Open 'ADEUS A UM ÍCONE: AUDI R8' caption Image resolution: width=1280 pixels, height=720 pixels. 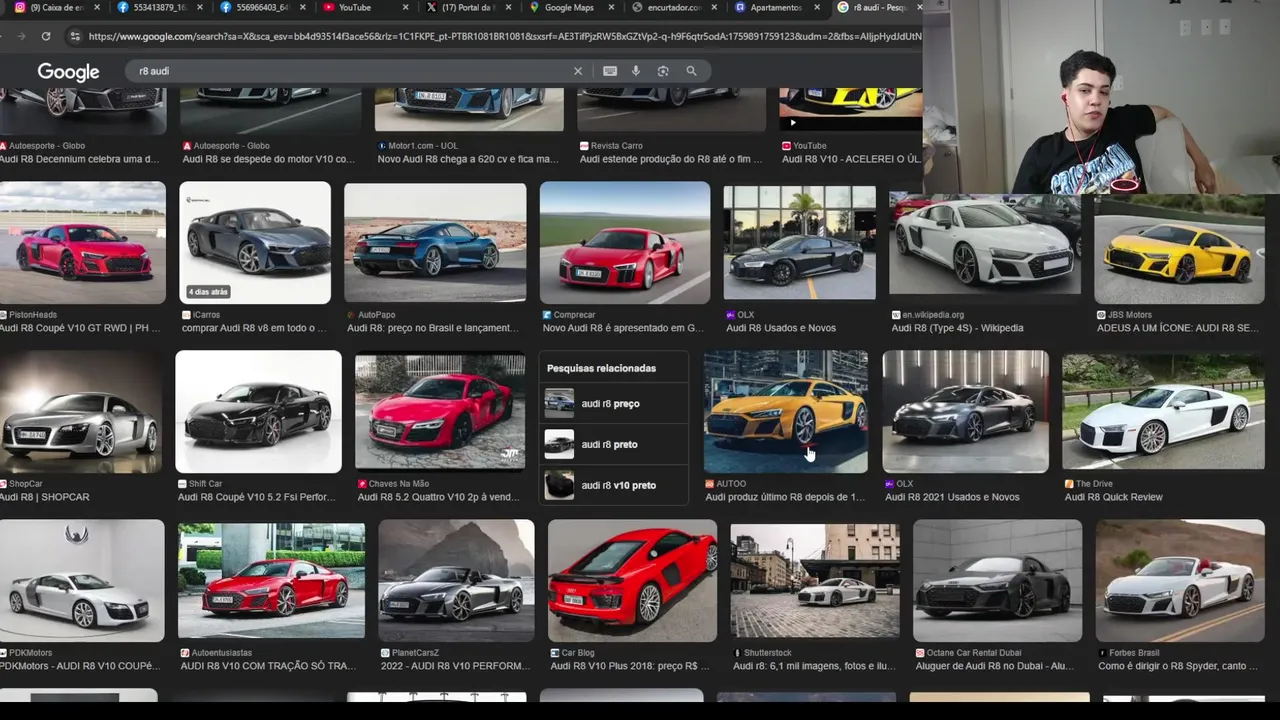[x=1177, y=328]
